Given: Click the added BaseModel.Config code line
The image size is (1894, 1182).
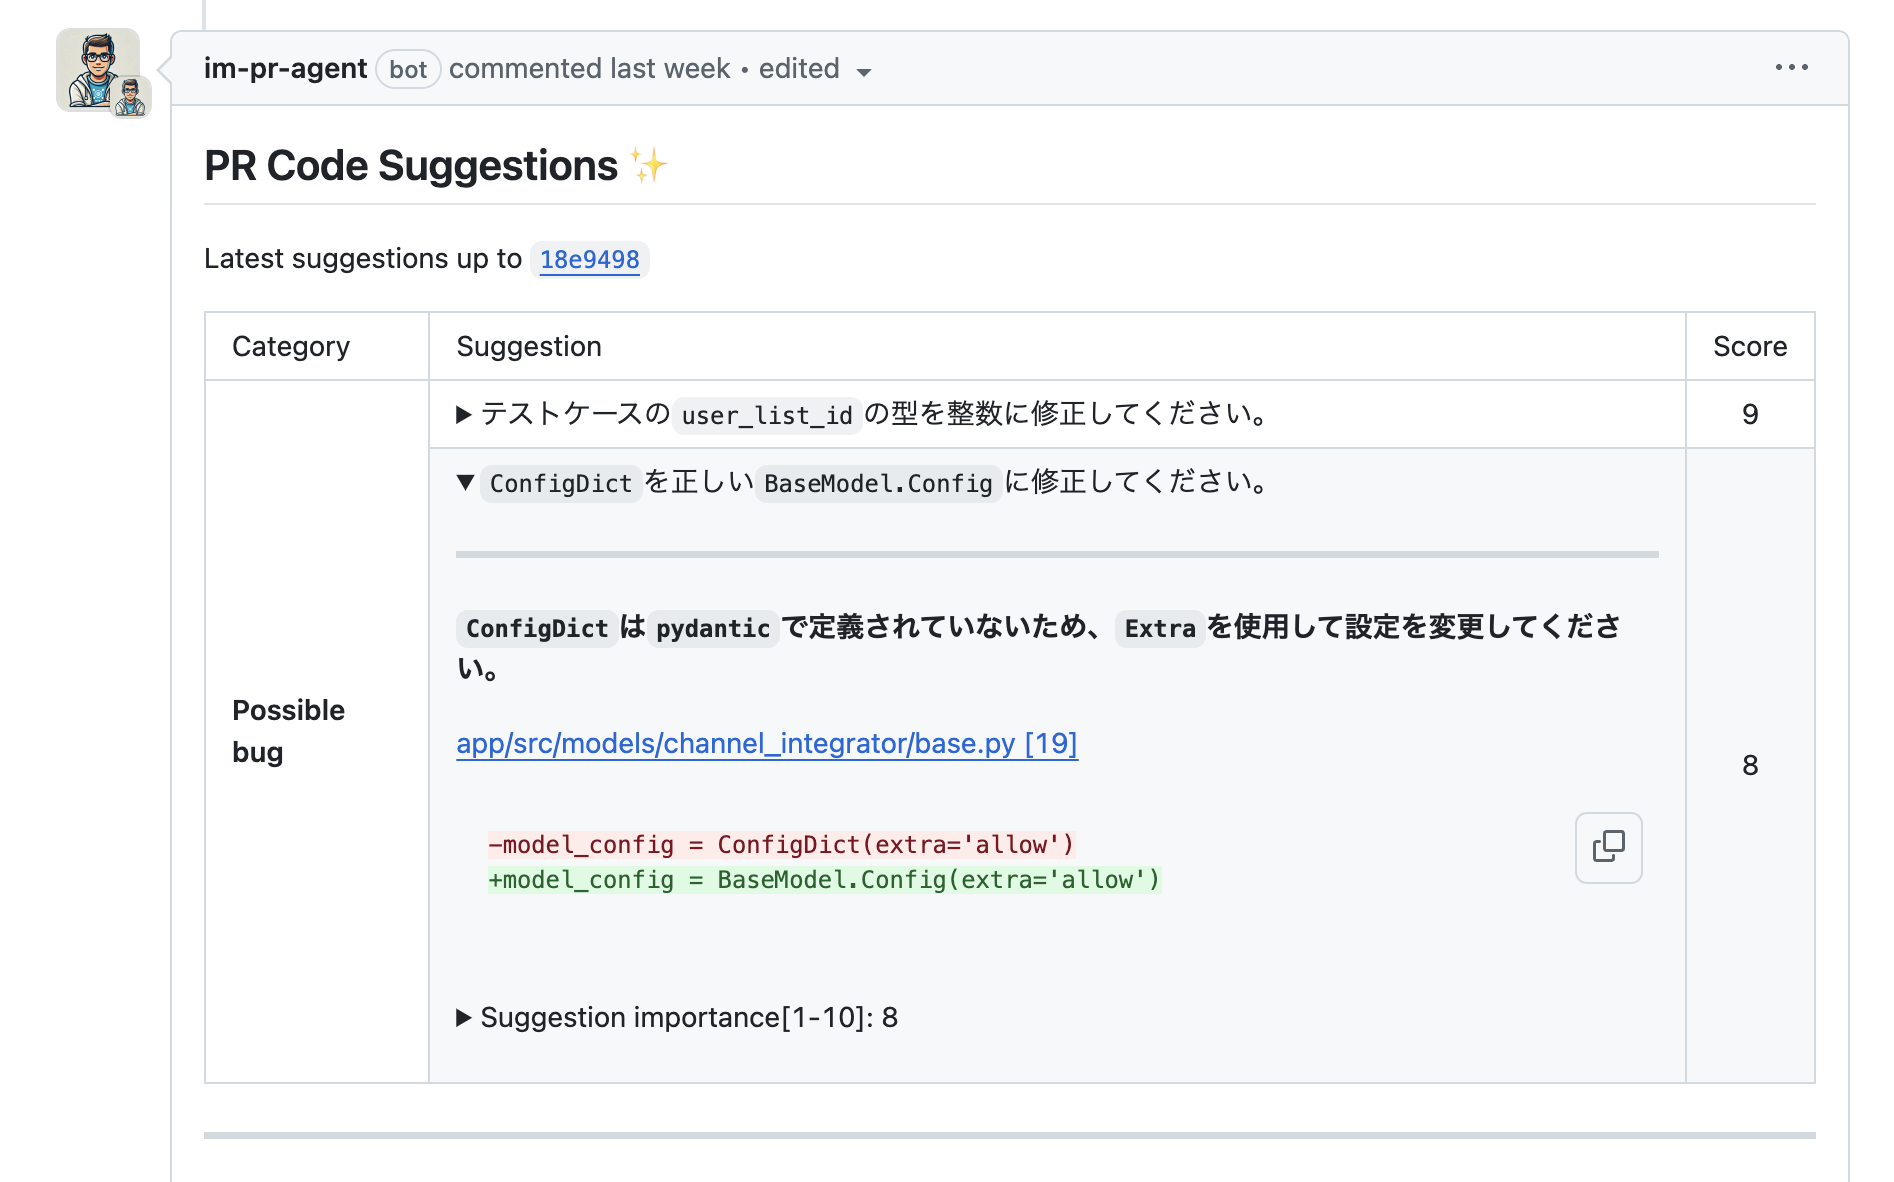Looking at the screenshot, I should [x=824, y=880].
